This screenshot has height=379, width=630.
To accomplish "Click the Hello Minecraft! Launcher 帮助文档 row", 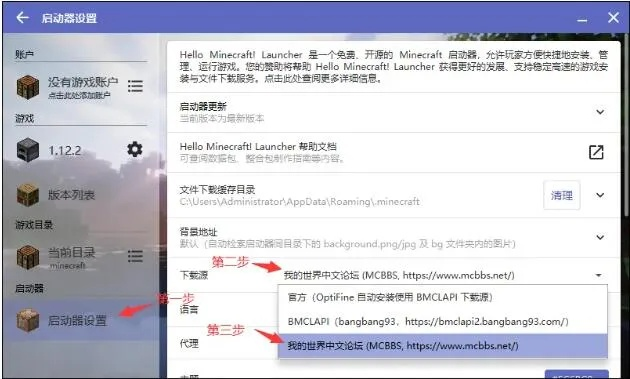I will click(x=394, y=152).
